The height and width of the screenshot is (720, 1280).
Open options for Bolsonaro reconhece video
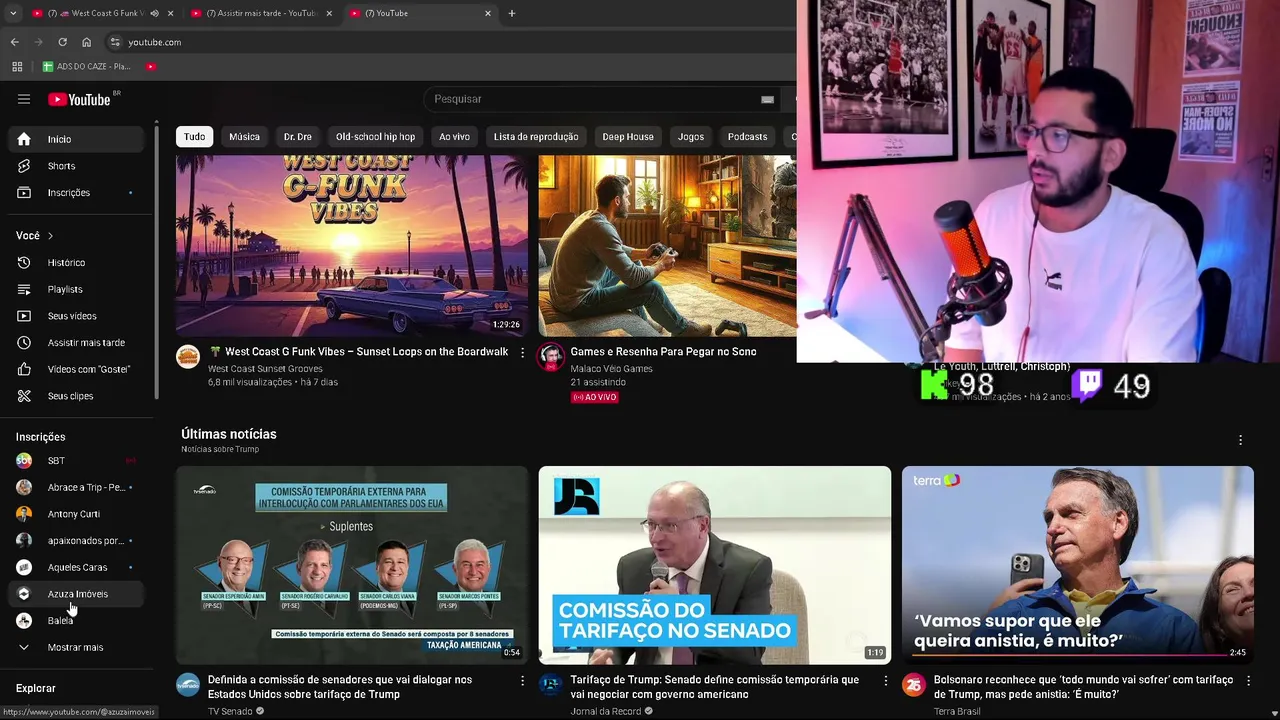pyautogui.click(x=1248, y=681)
